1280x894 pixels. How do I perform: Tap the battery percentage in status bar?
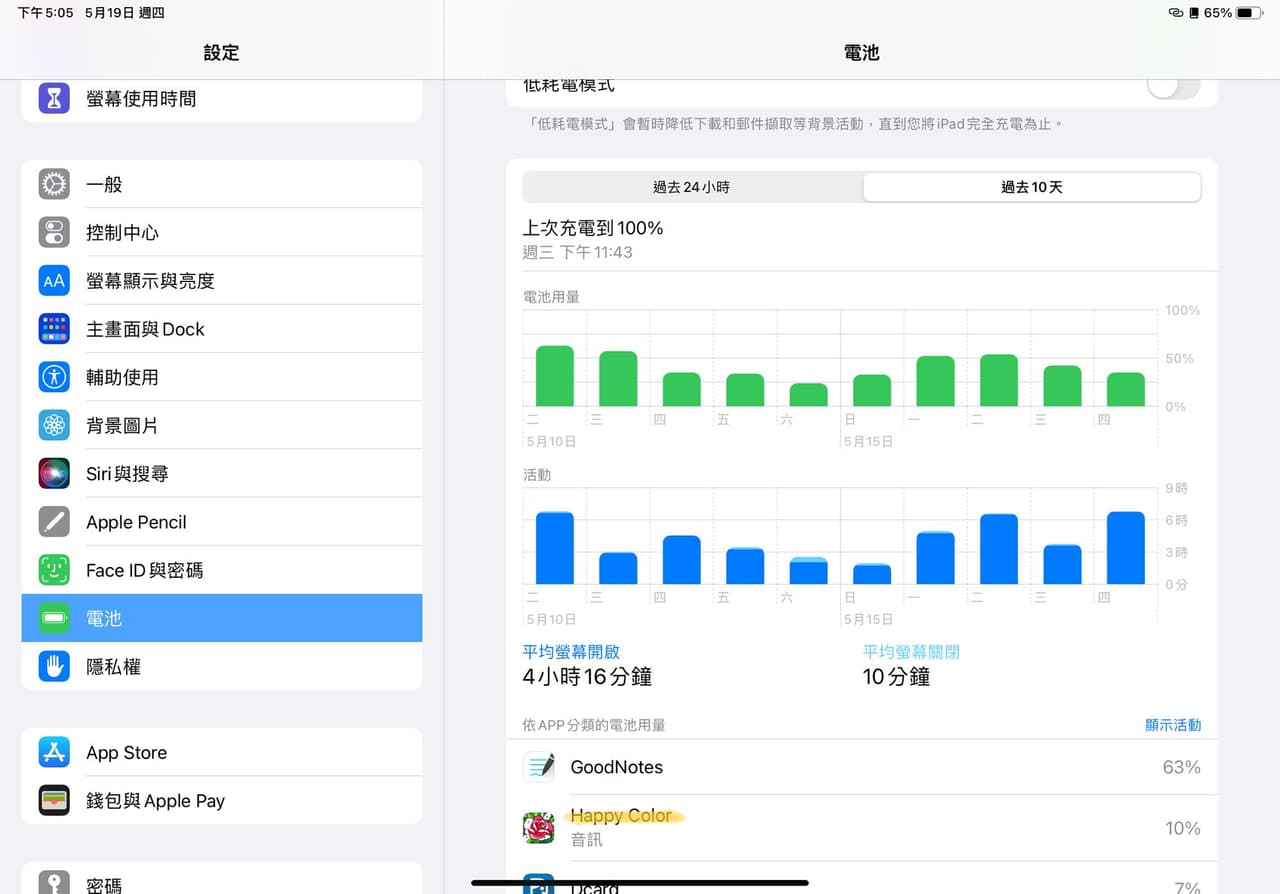point(1217,13)
